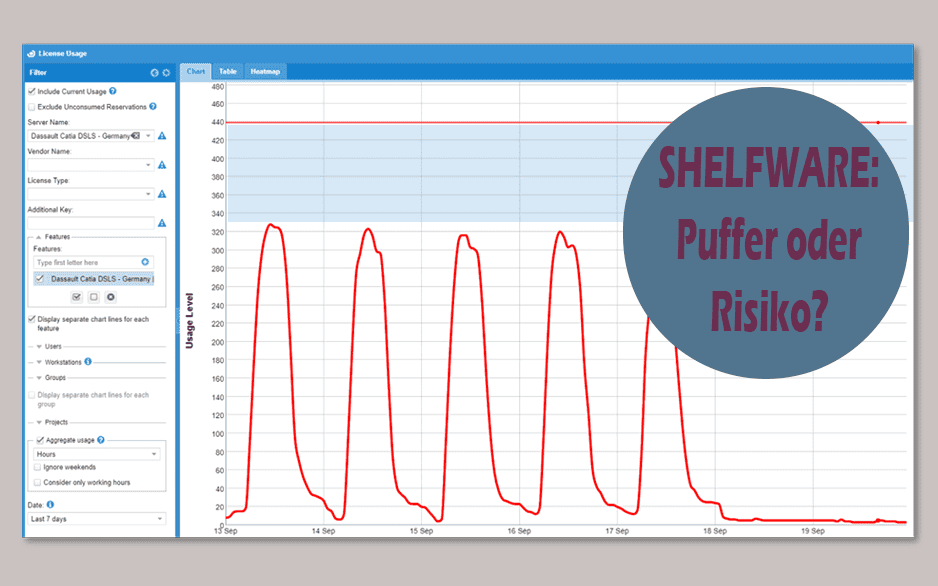Click warning icon next to Vendor Name
Image resolution: width=938 pixels, height=586 pixels.
tap(162, 165)
